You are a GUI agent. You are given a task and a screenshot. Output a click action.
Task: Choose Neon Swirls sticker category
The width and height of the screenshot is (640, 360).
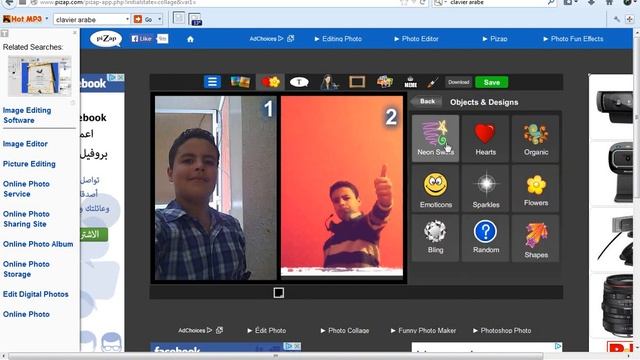[x=435, y=138]
